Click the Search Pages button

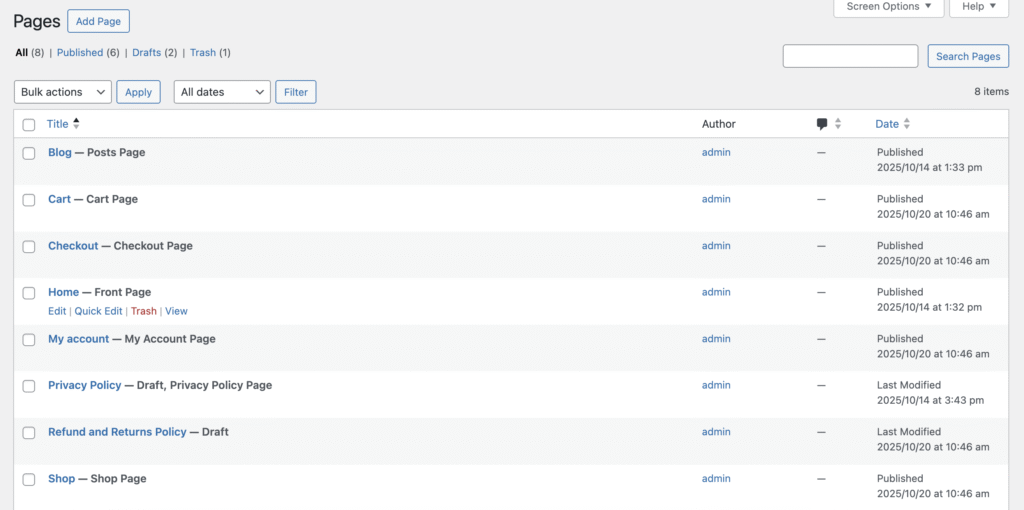coord(967,57)
